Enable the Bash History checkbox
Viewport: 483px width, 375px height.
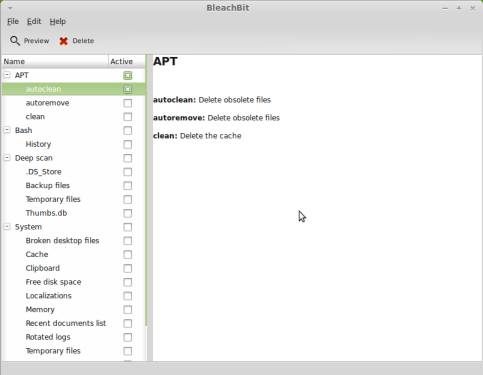click(127, 144)
